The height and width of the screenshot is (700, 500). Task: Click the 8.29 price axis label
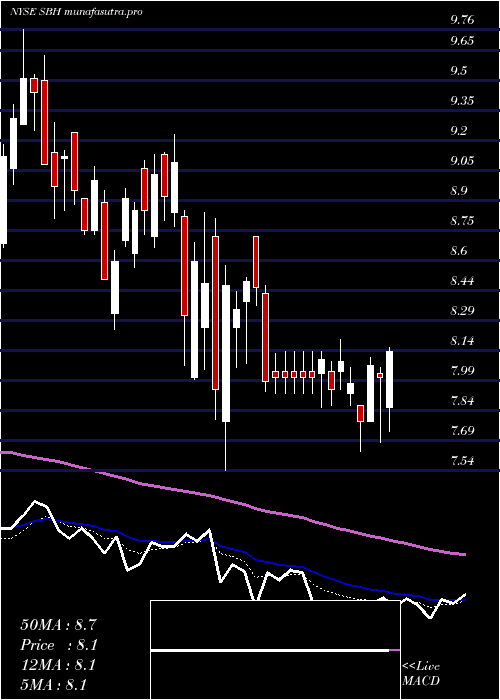tap(462, 311)
